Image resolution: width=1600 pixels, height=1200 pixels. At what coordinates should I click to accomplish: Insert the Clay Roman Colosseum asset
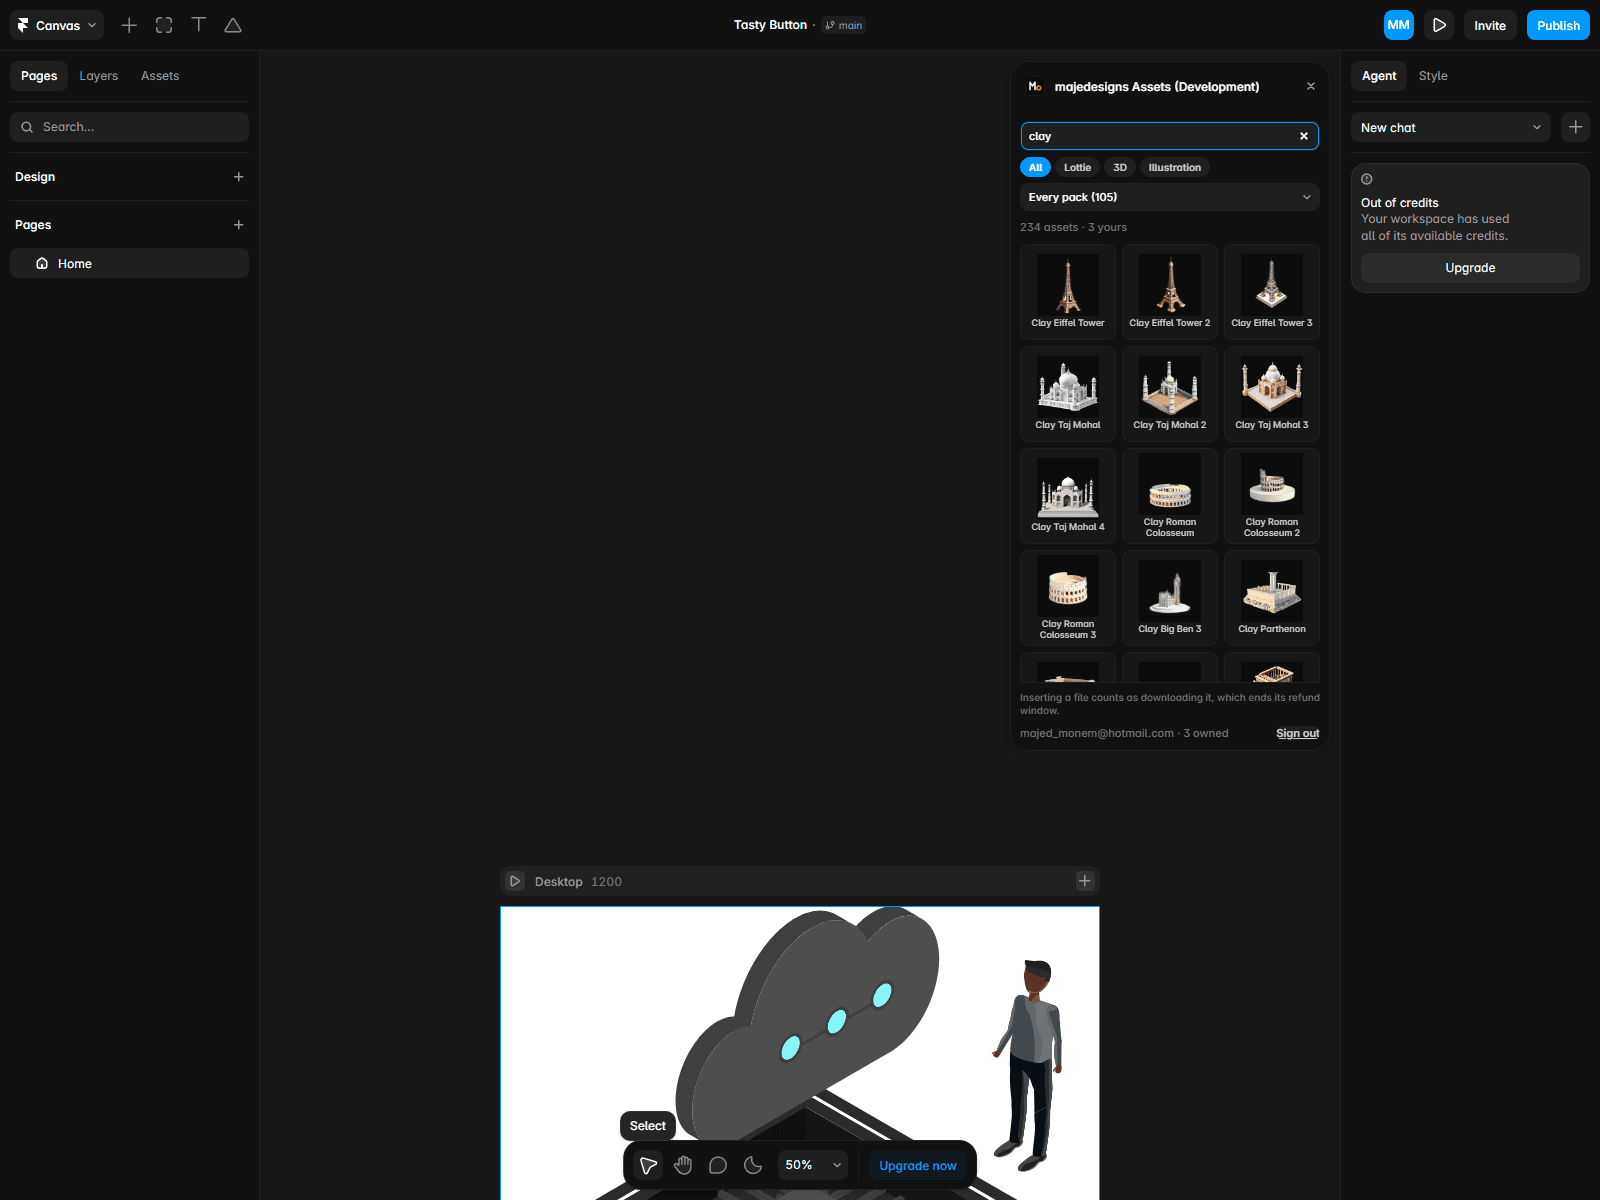point(1170,495)
